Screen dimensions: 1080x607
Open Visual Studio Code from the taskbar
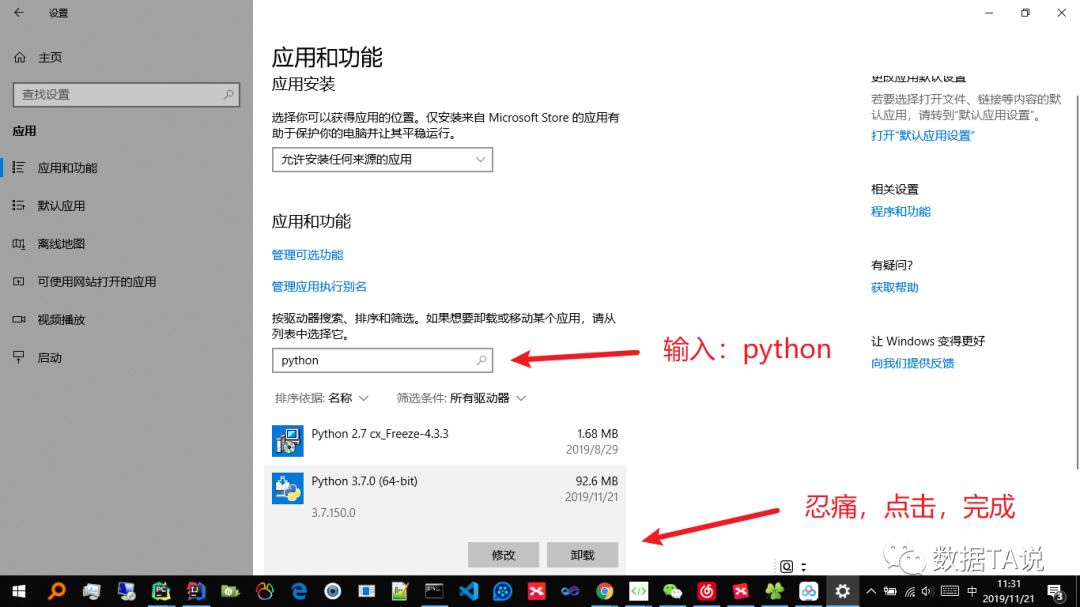(x=468, y=591)
